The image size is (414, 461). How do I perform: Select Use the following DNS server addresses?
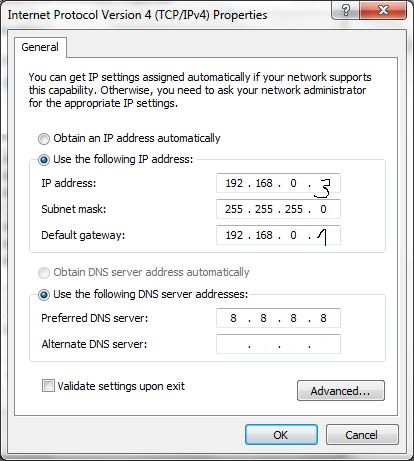pos(44,295)
